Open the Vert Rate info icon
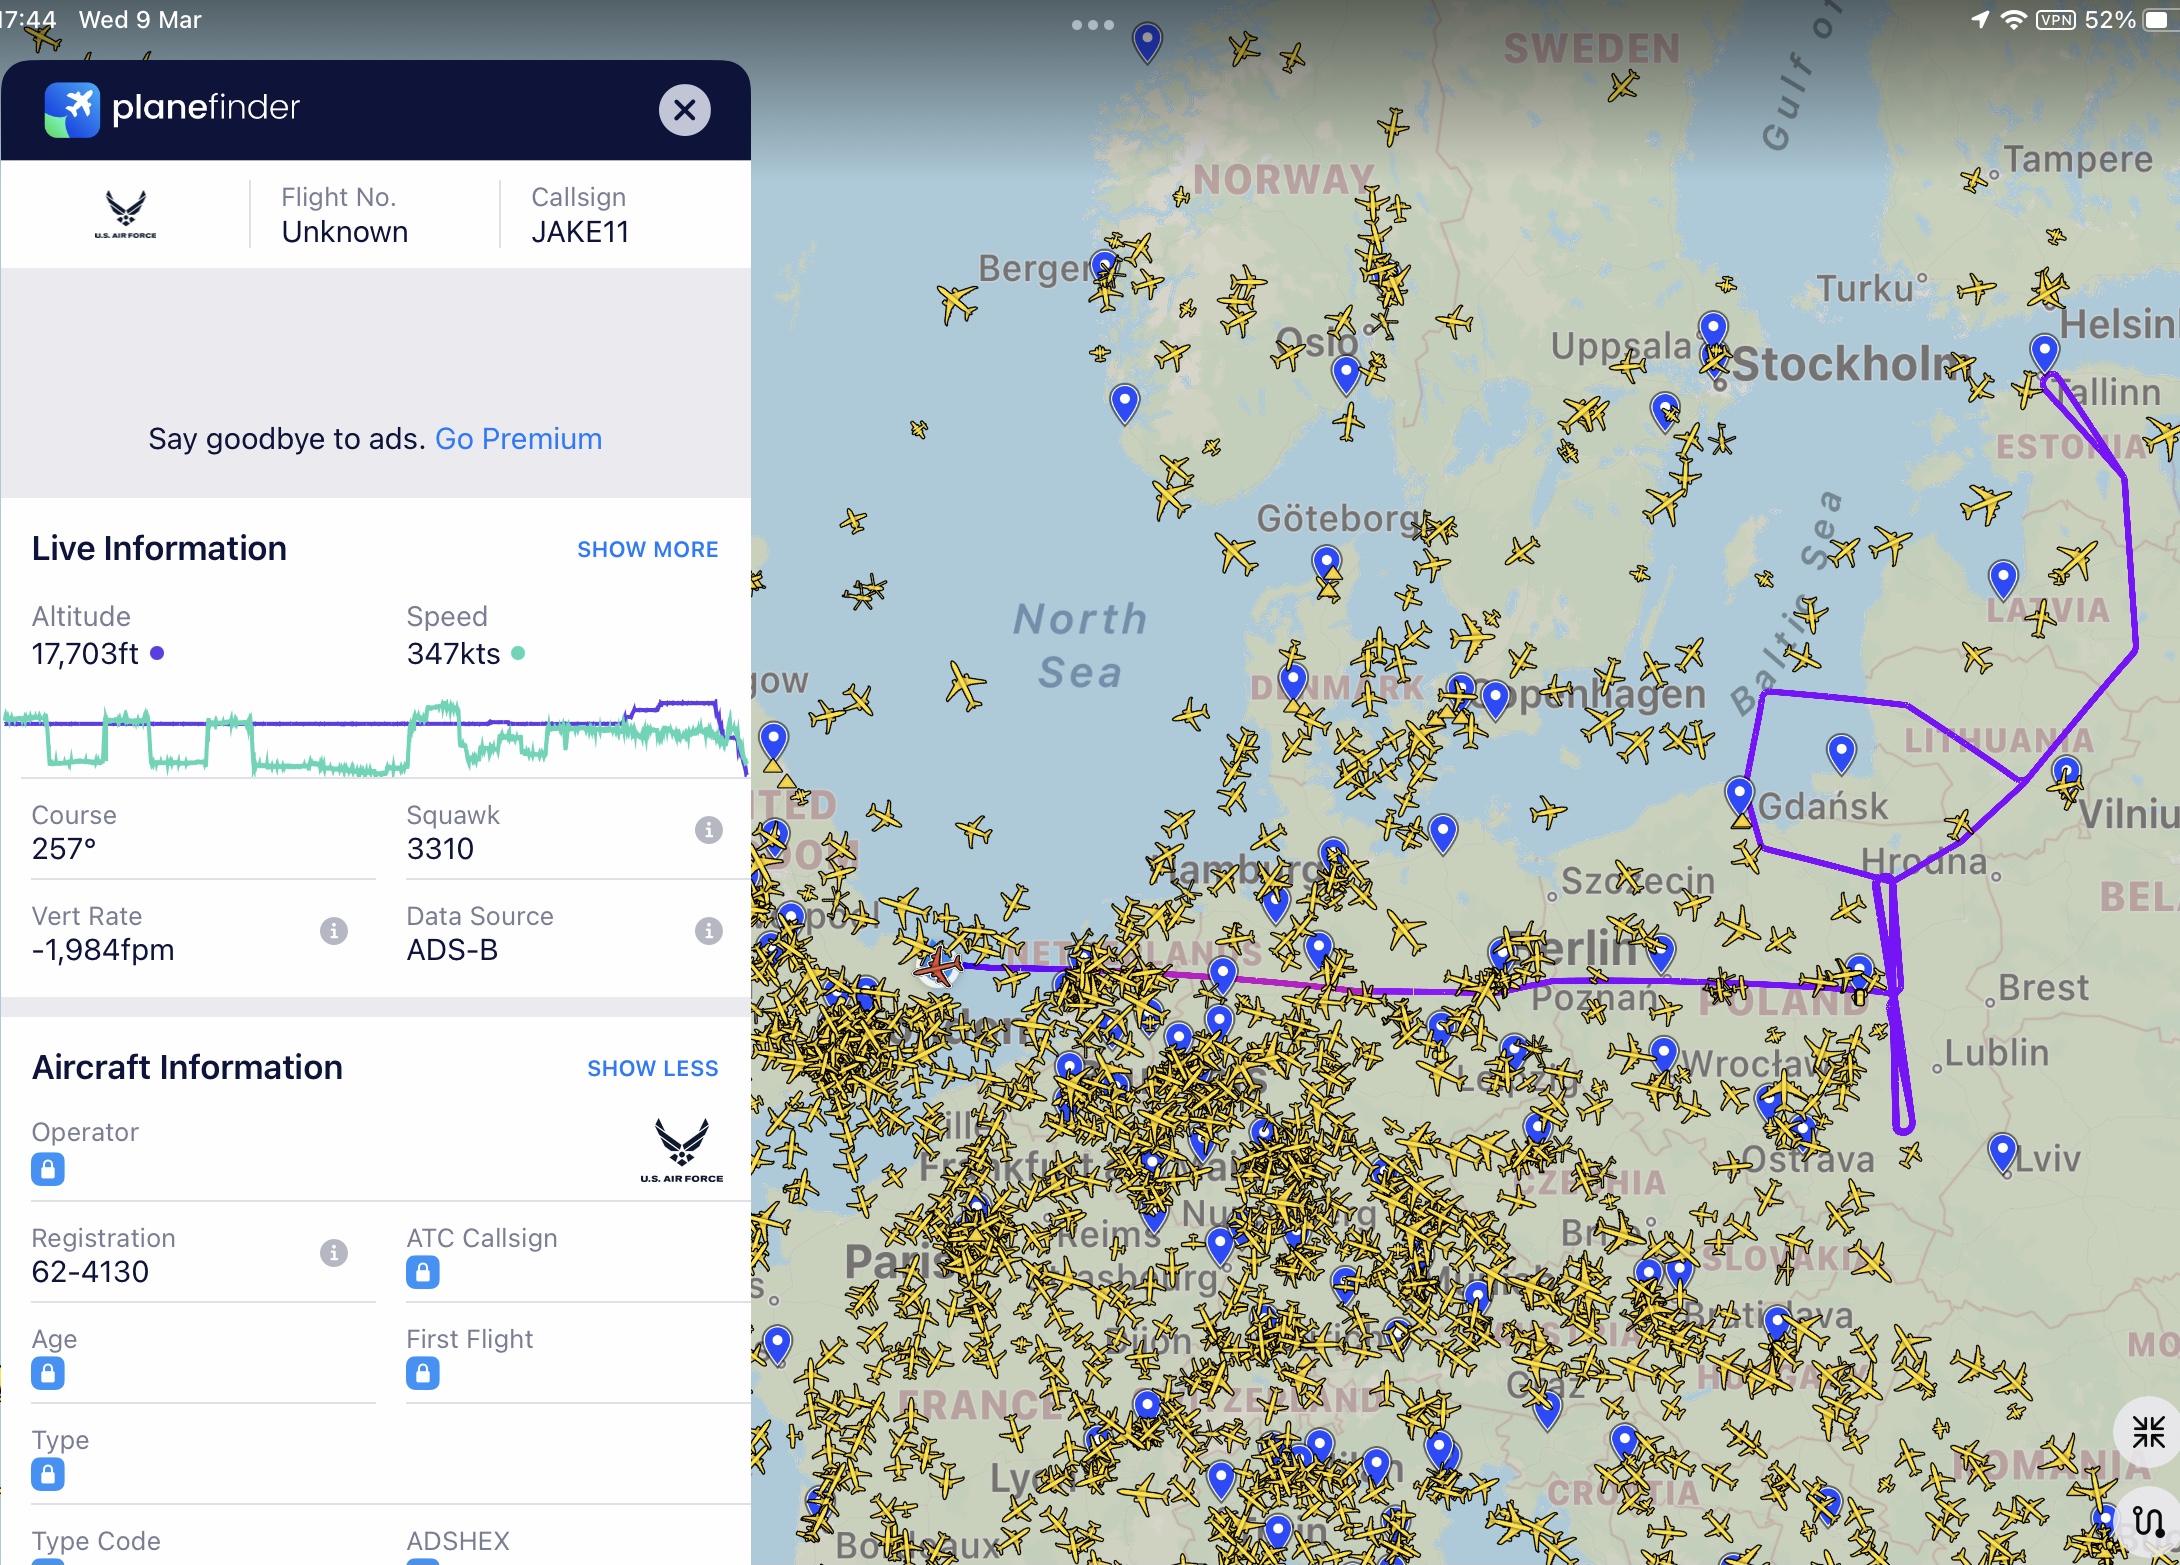The image size is (2180, 1565). pos(333,930)
